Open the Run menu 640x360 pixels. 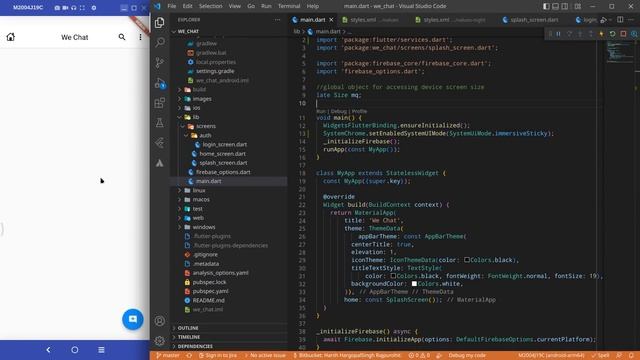[266, 6]
